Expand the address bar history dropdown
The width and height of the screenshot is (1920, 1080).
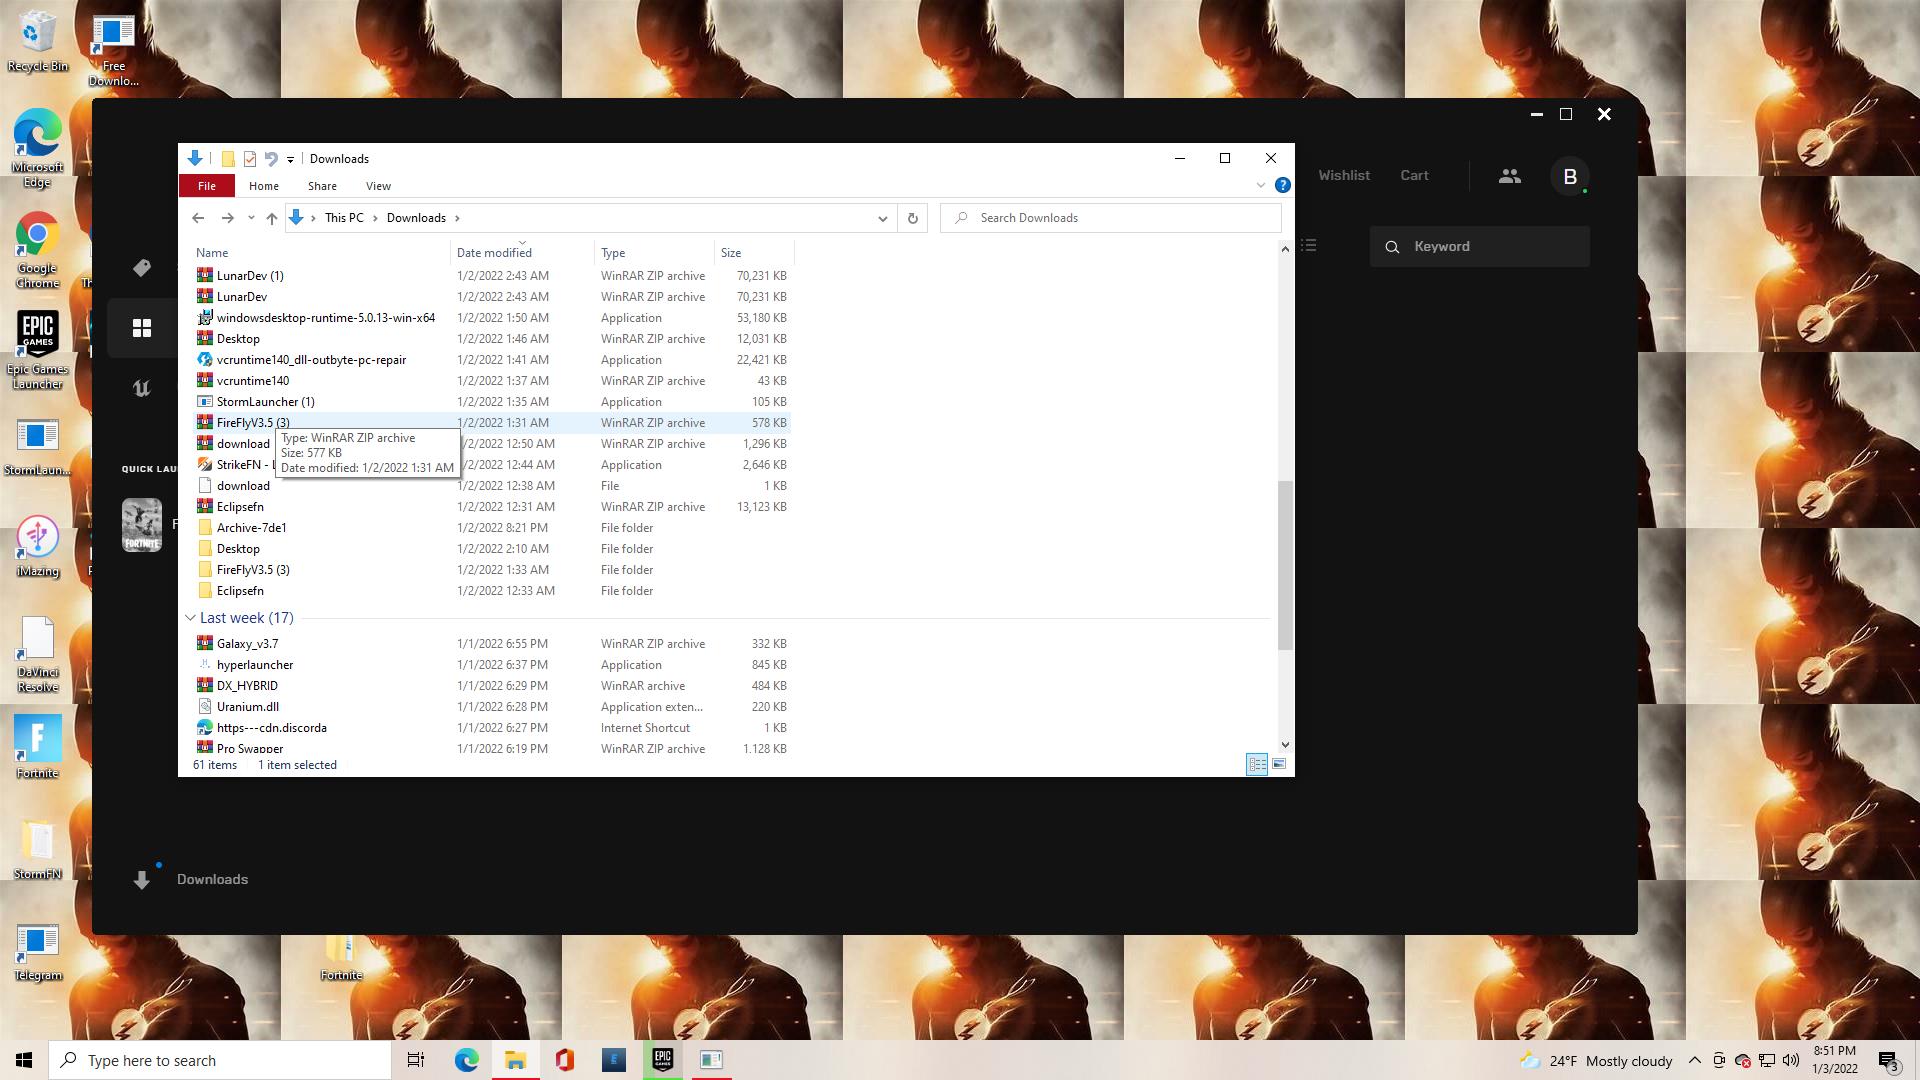[x=882, y=218]
